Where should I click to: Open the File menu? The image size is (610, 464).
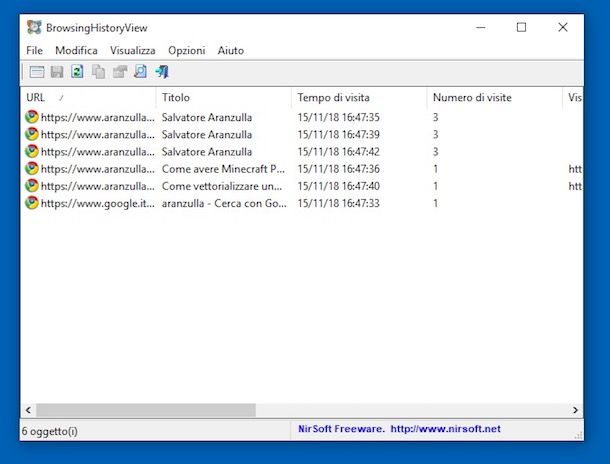(34, 51)
